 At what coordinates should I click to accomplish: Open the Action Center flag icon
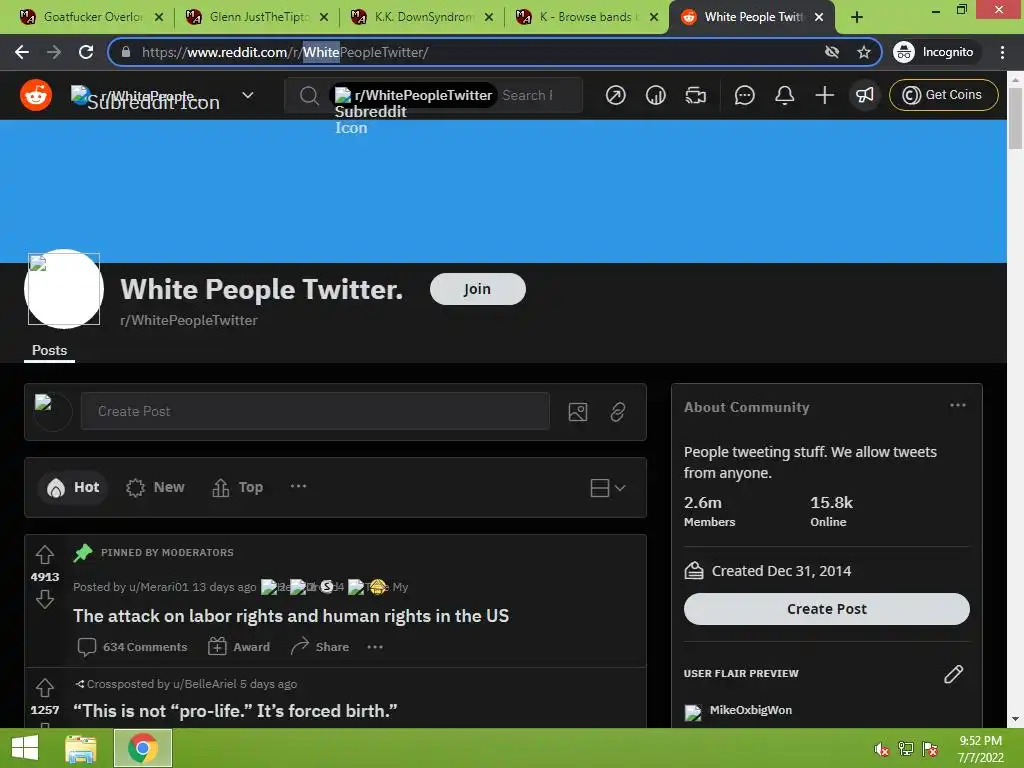coord(929,749)
